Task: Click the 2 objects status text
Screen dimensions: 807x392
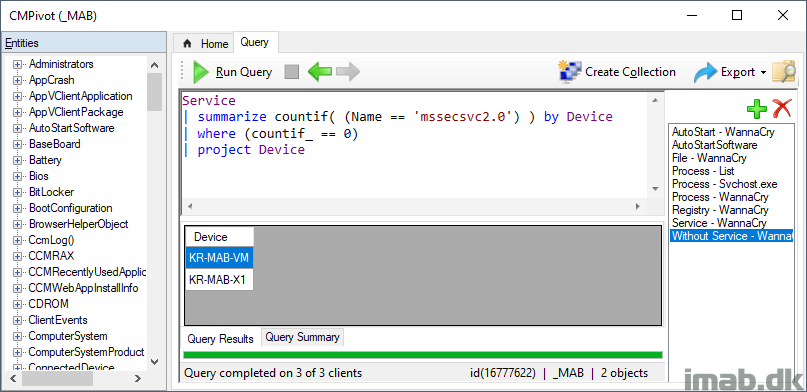Action: 624,373
